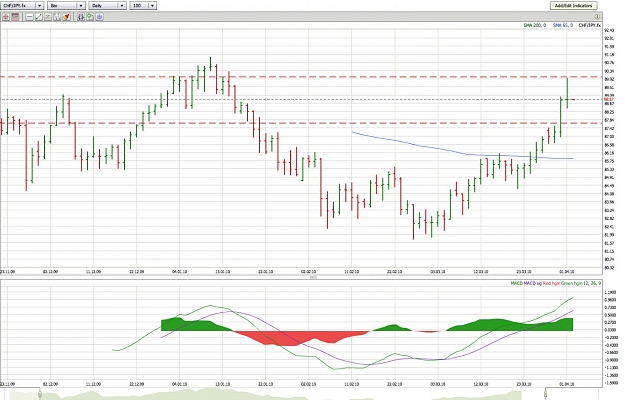Click the 1.1900 label on MACD axis
This screenshot has height=400, width=625.
click(x=610, y=292)
